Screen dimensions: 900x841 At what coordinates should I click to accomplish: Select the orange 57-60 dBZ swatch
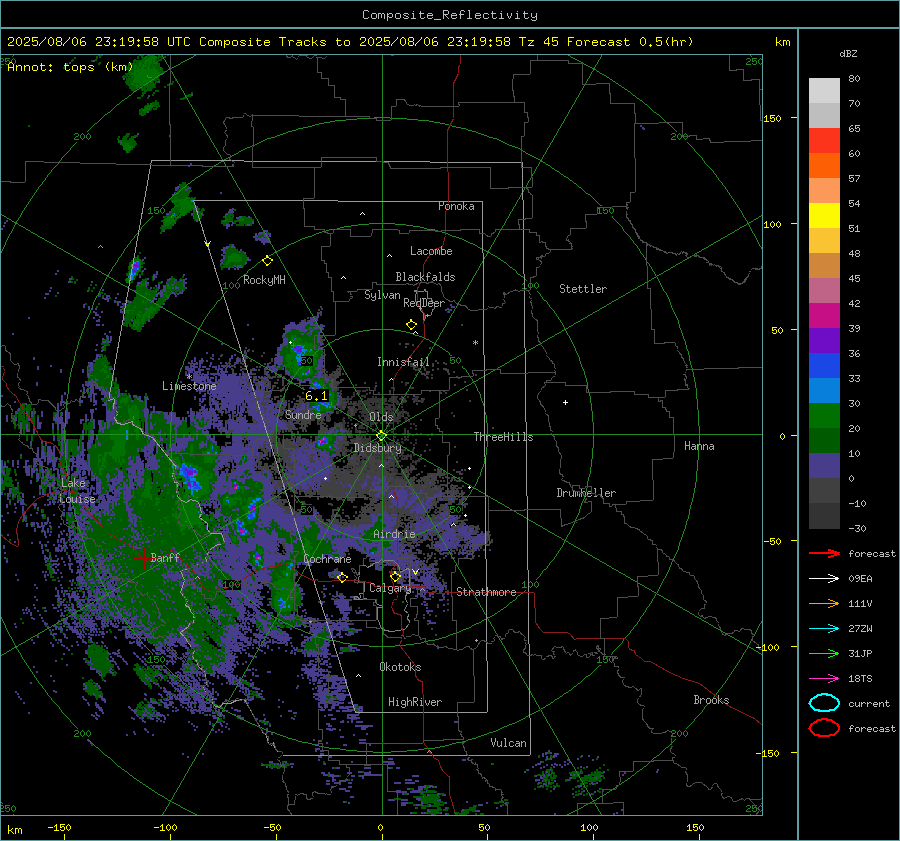pos(824,165)
